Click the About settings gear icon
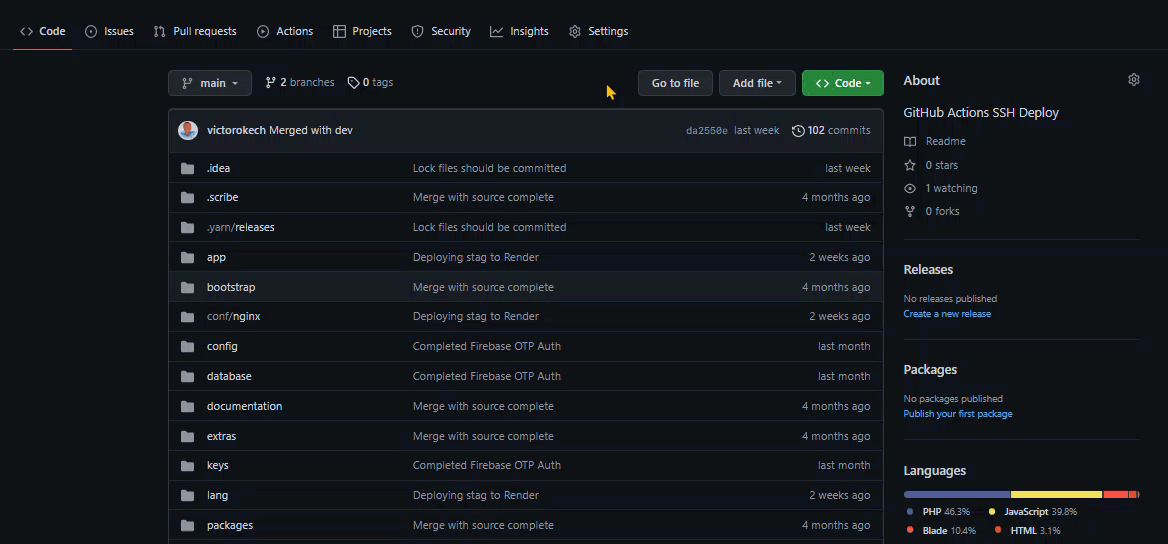 click(1134, 80)
